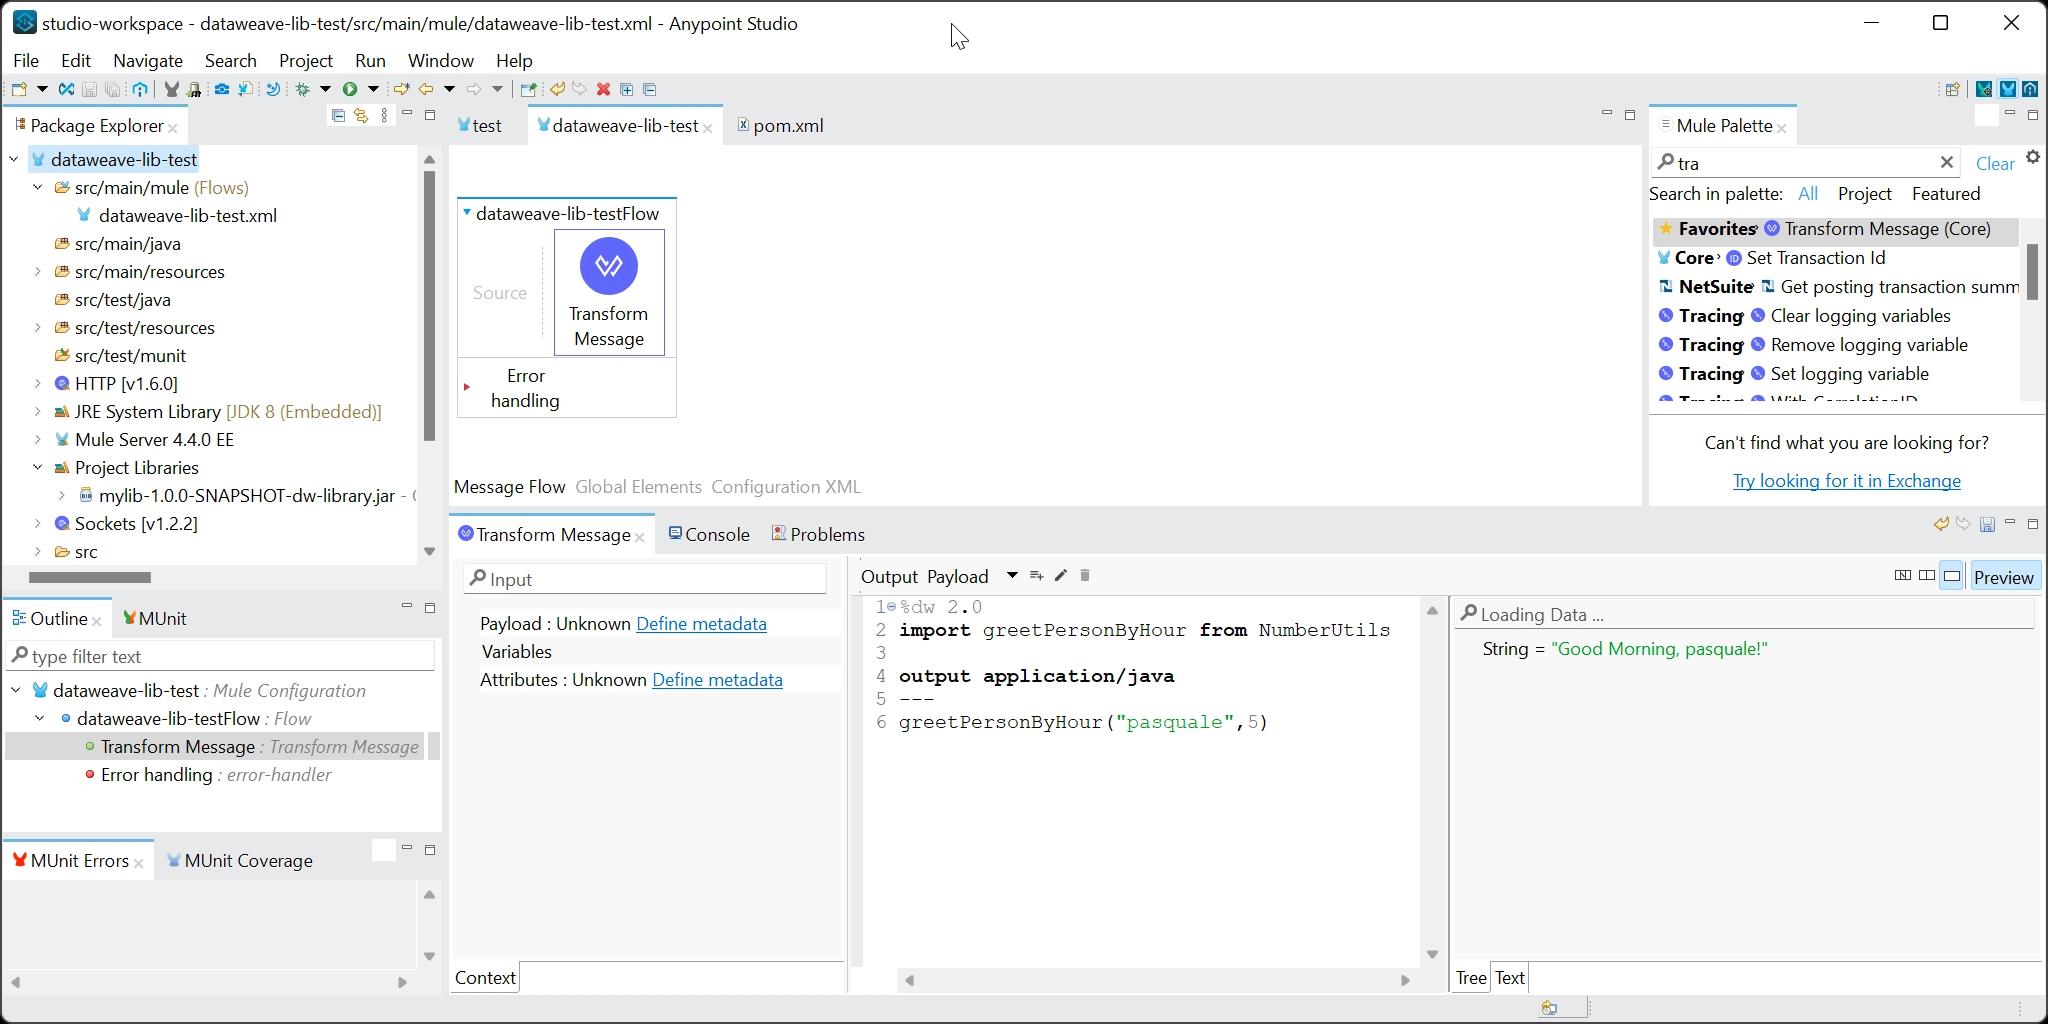The width and height of the screenshot is (2048, 1024).
Task: Click the green Run button in toolbar
Action: [x=350, y=89]
